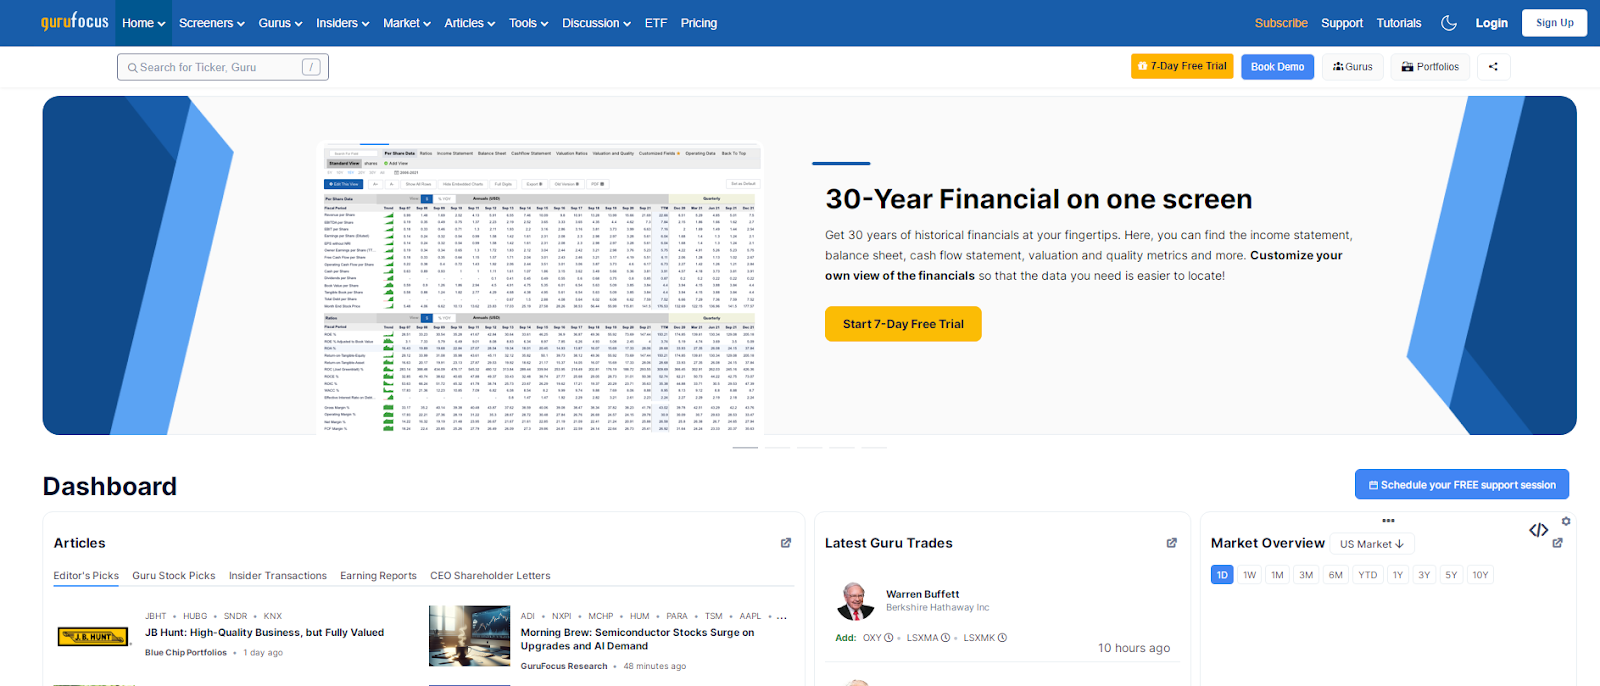Select the 1Y time range
The width and height of the screenshot is (1600, 686).
click(x=1398, y=575)
